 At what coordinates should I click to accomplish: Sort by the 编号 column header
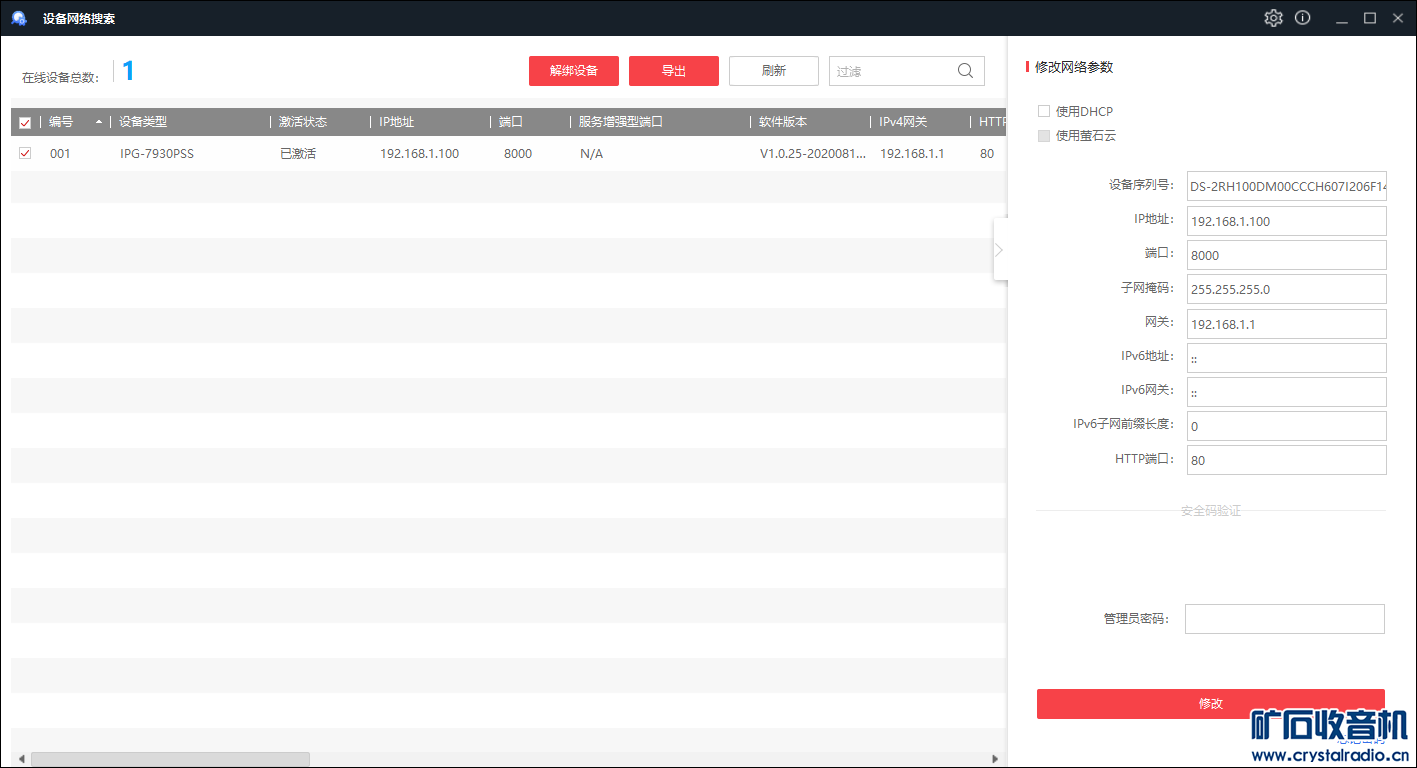[x=61, y=122]
